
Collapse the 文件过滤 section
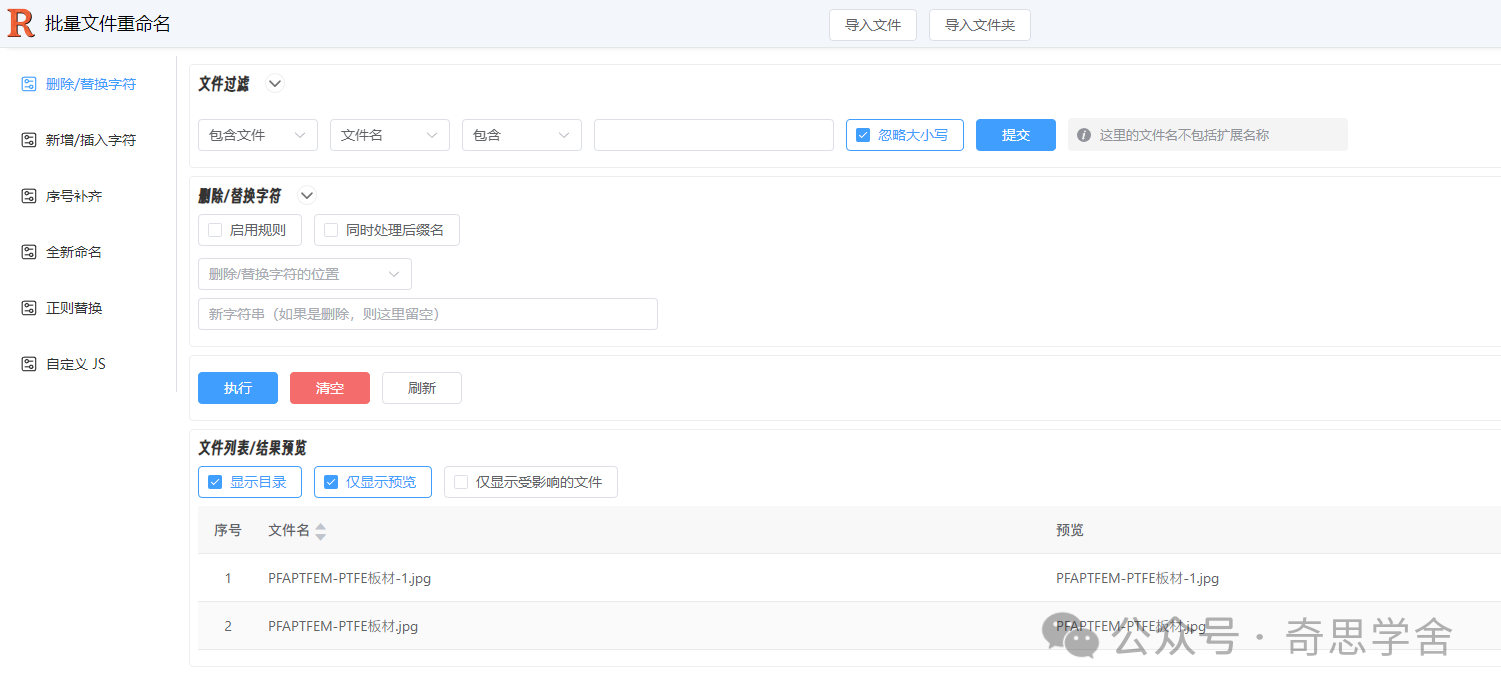274,83
